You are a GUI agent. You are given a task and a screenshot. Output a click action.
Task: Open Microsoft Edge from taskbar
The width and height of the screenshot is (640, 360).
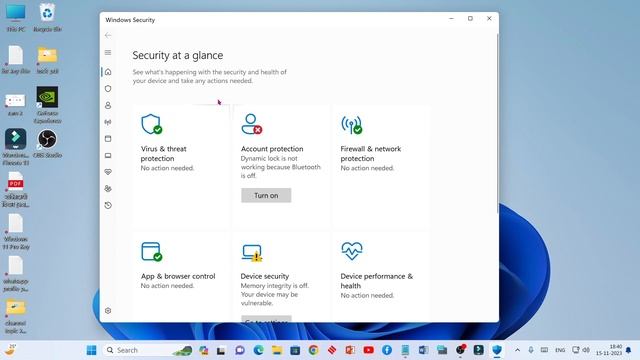pyautogui.click(x=258, y=350)
